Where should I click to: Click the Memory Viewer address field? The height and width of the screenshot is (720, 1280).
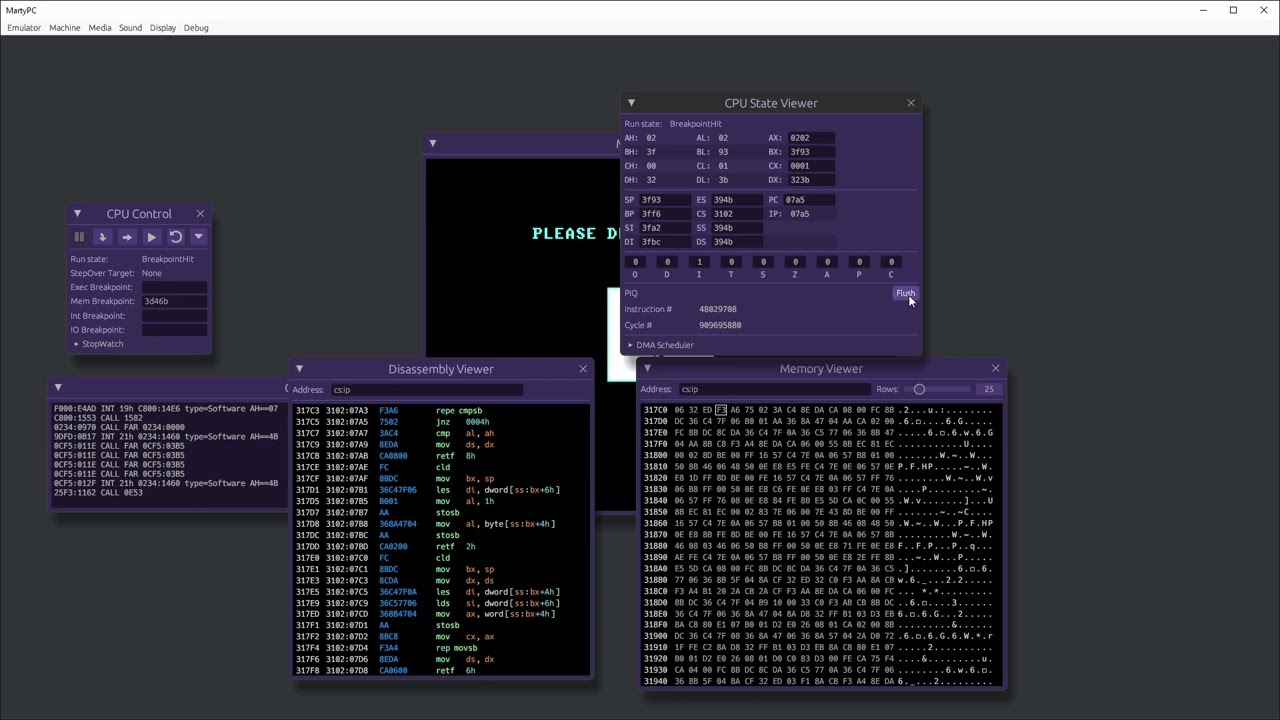click(x=773, y=389)
